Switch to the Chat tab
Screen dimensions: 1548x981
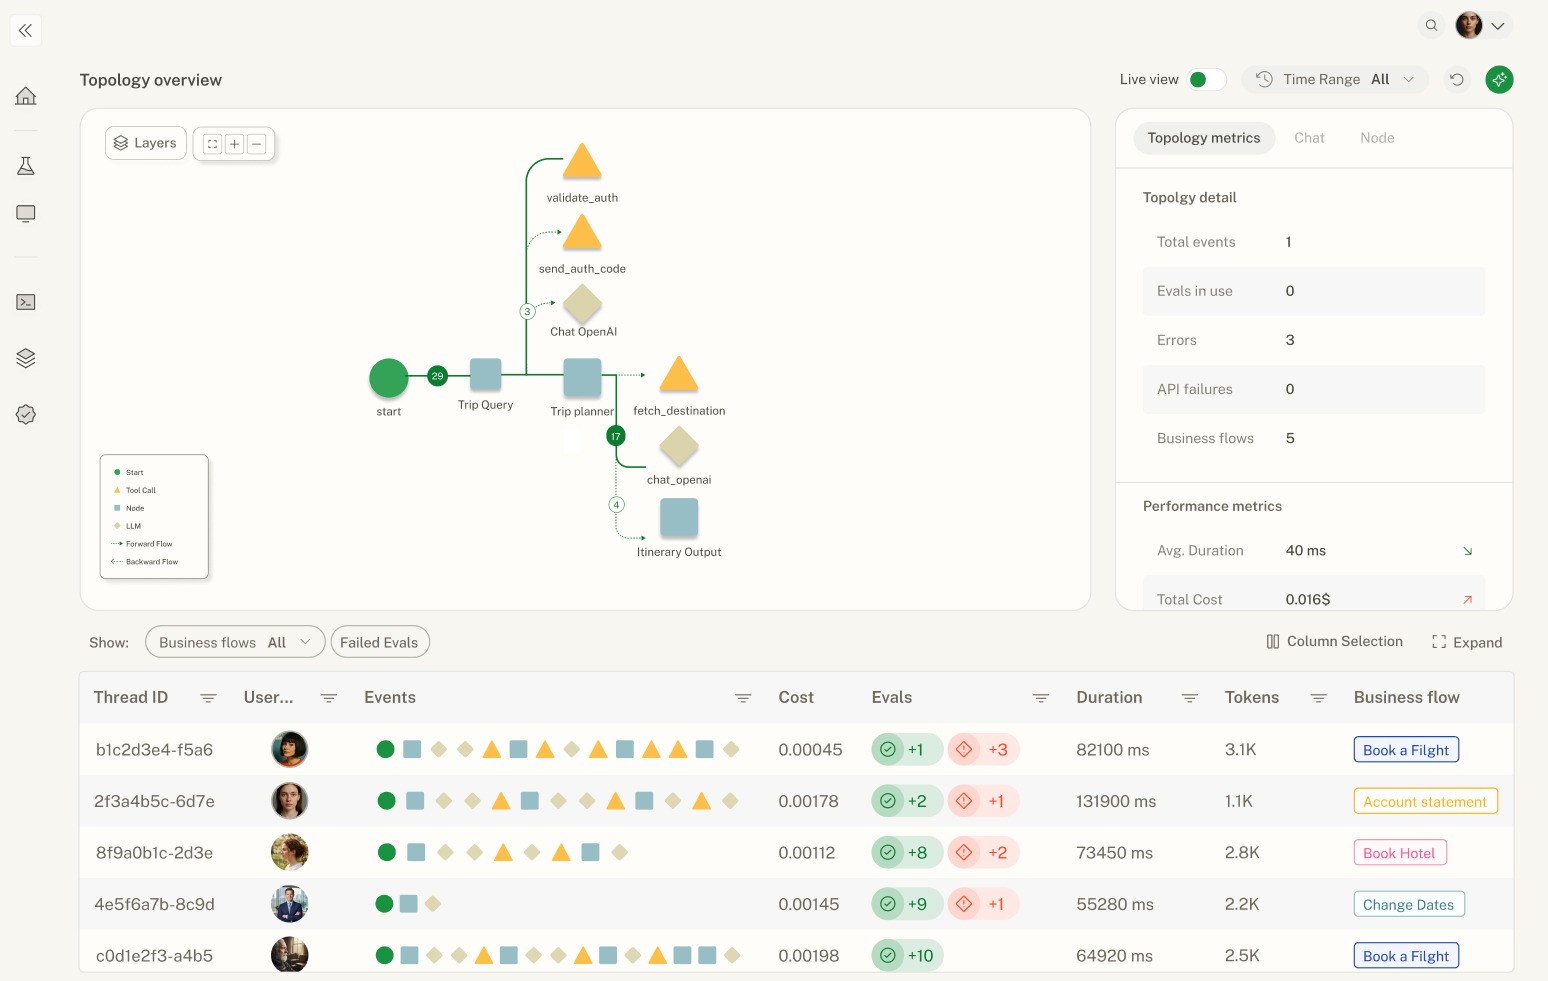click(1309, 138)
